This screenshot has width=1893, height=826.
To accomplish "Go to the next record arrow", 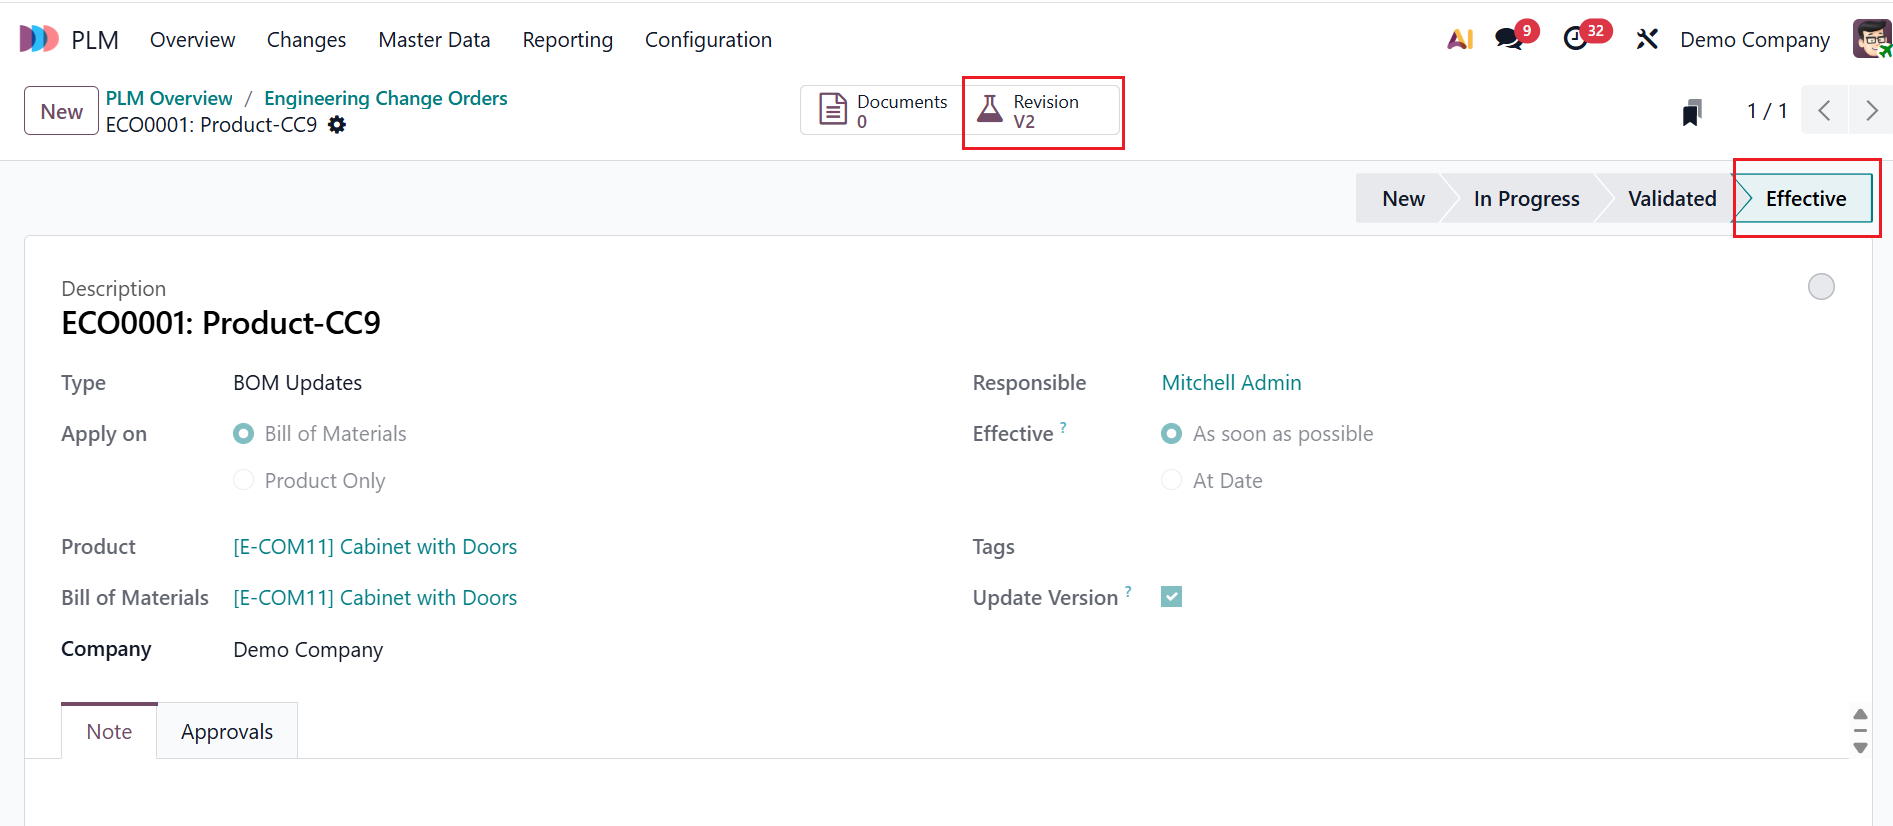I will click(x=1871, y=111).
